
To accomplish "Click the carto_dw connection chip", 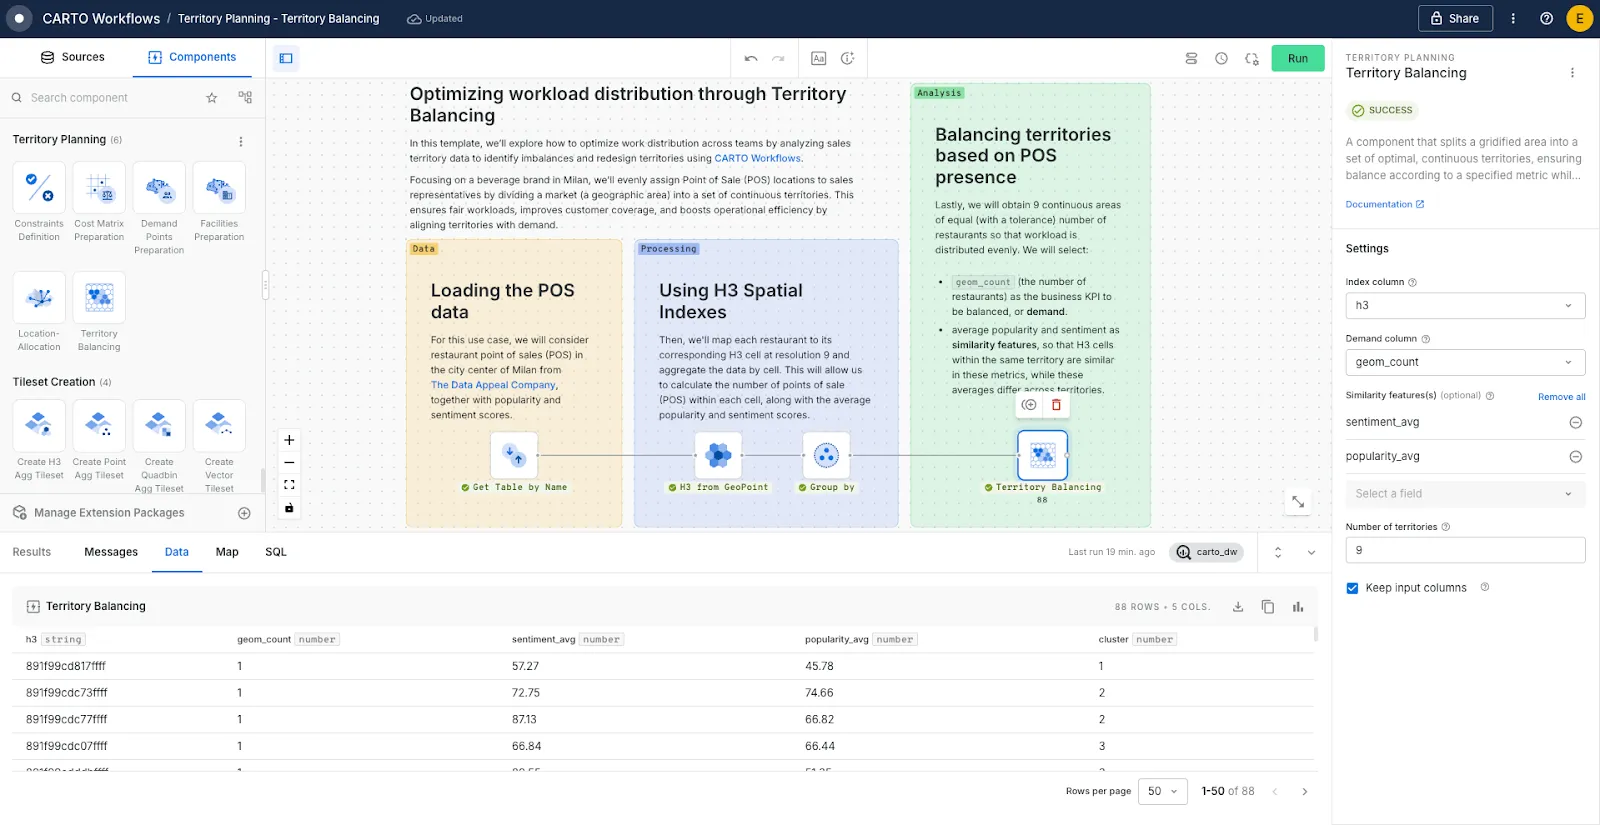I will 1207,552.
